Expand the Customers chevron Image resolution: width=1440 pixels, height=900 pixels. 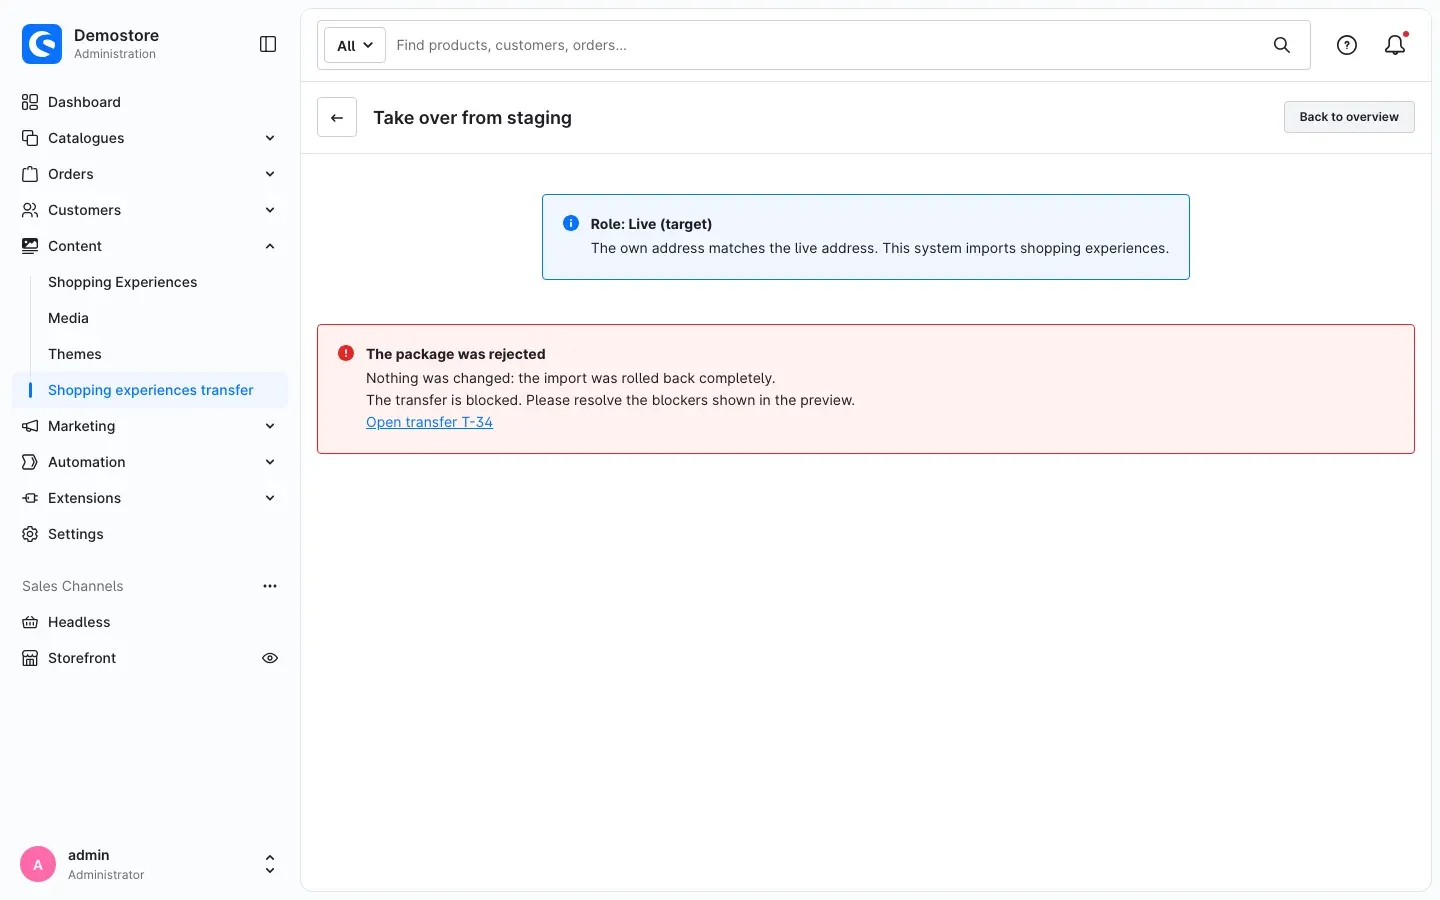270,210
